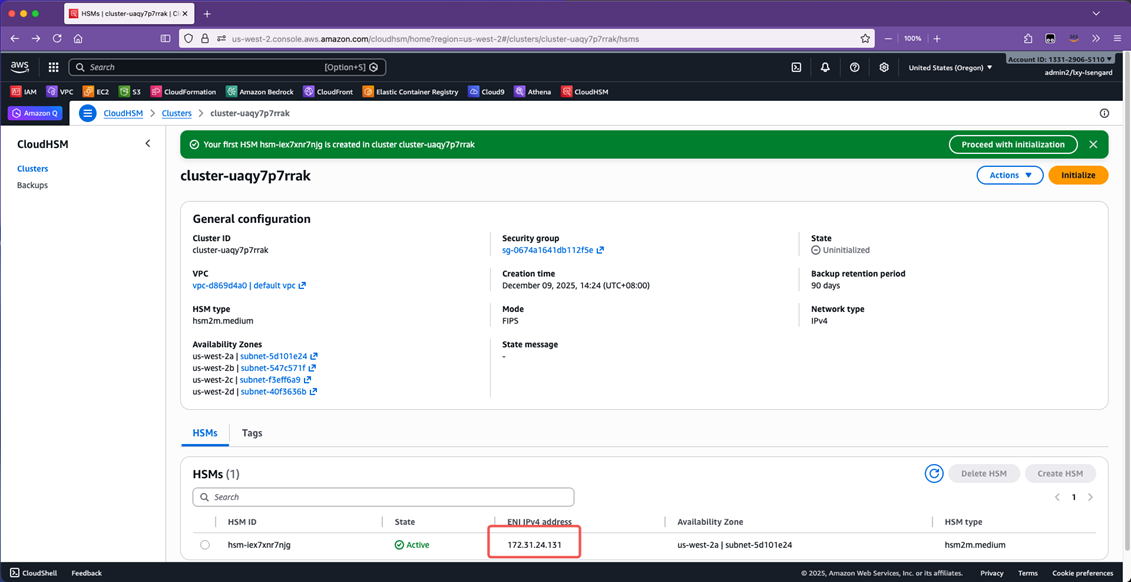This screenshot has width=1131, height=582.
Task: Collapse the CloudHSM sidebar
Action: click(x=148, y=144)
